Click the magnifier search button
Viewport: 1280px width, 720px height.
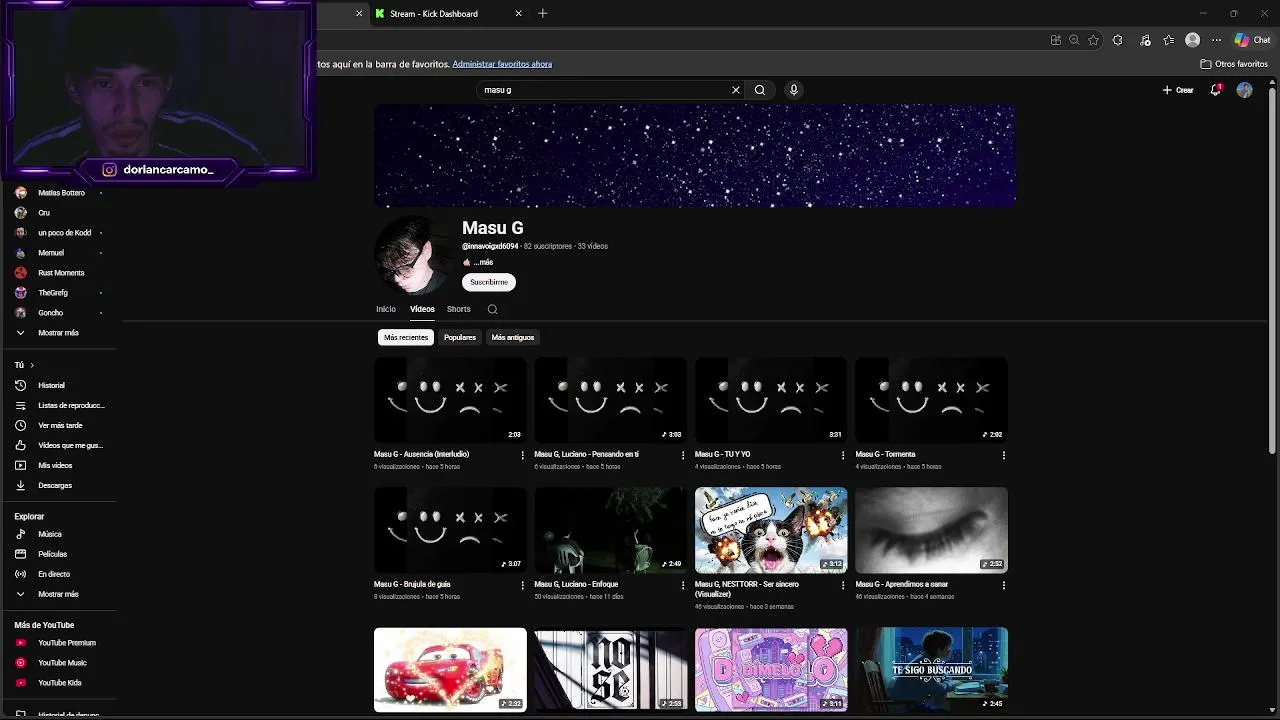tap(760, 90)
